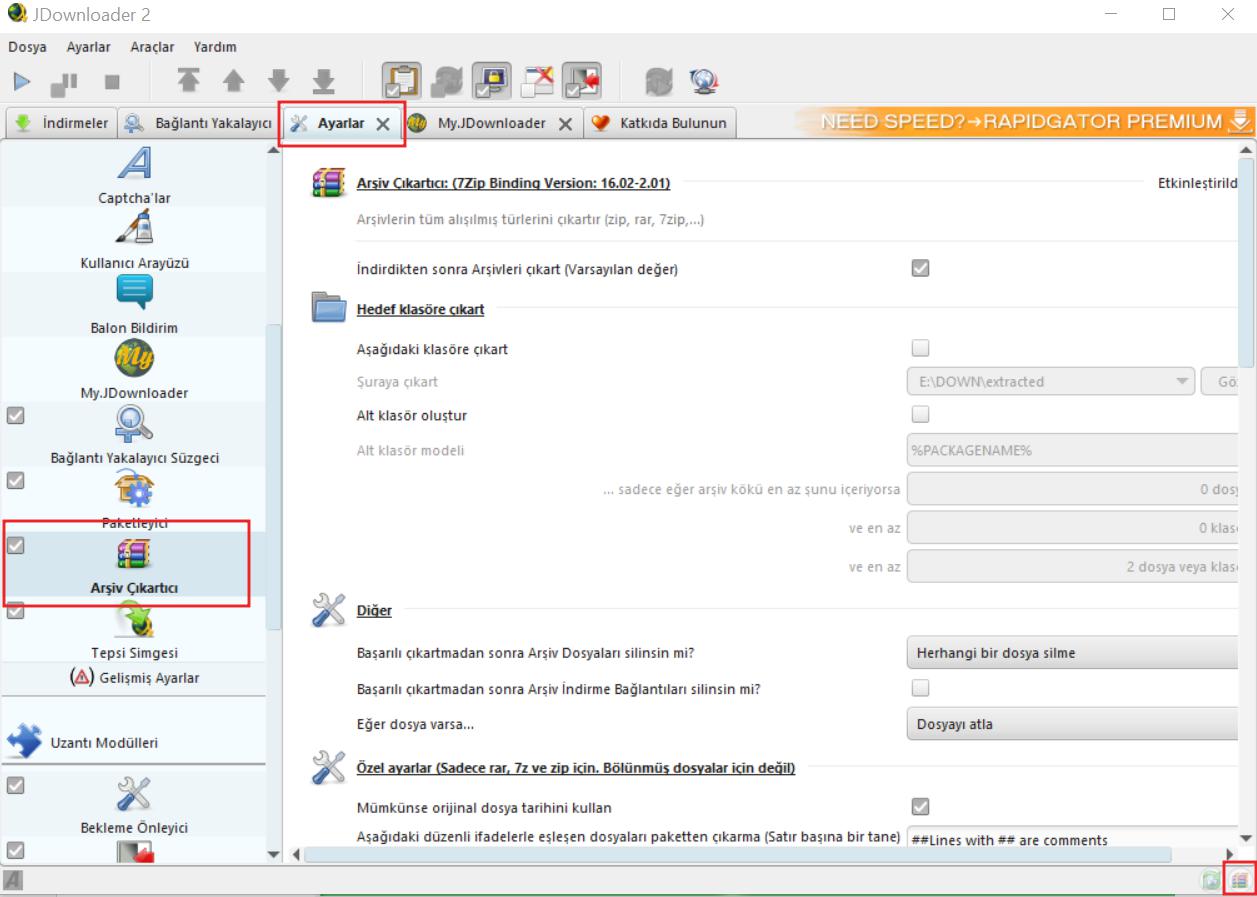Toggle the Tepsi Simgesi sidebar checkbox

15,610
